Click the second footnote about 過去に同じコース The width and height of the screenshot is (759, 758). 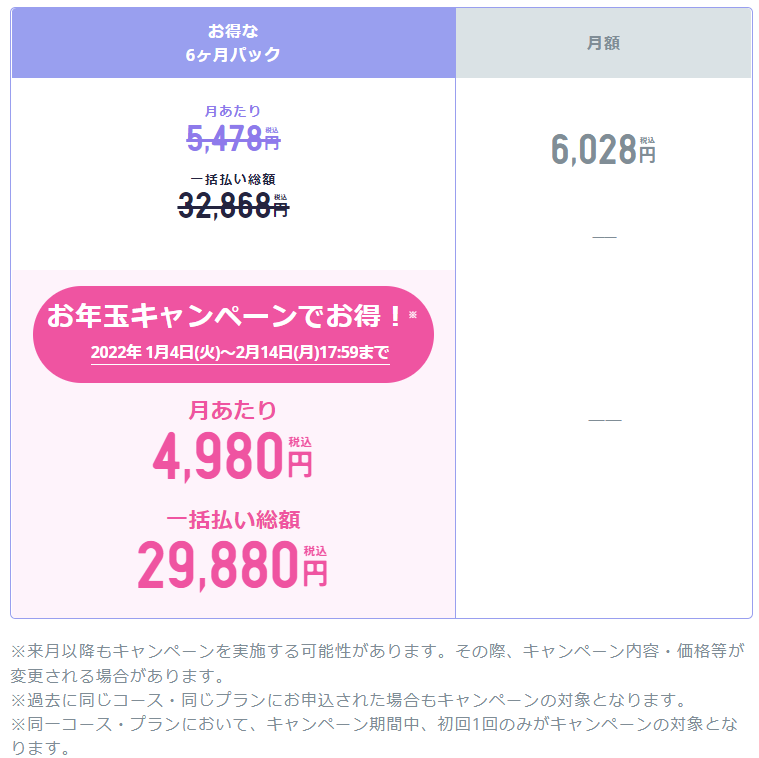coord(349,699)
